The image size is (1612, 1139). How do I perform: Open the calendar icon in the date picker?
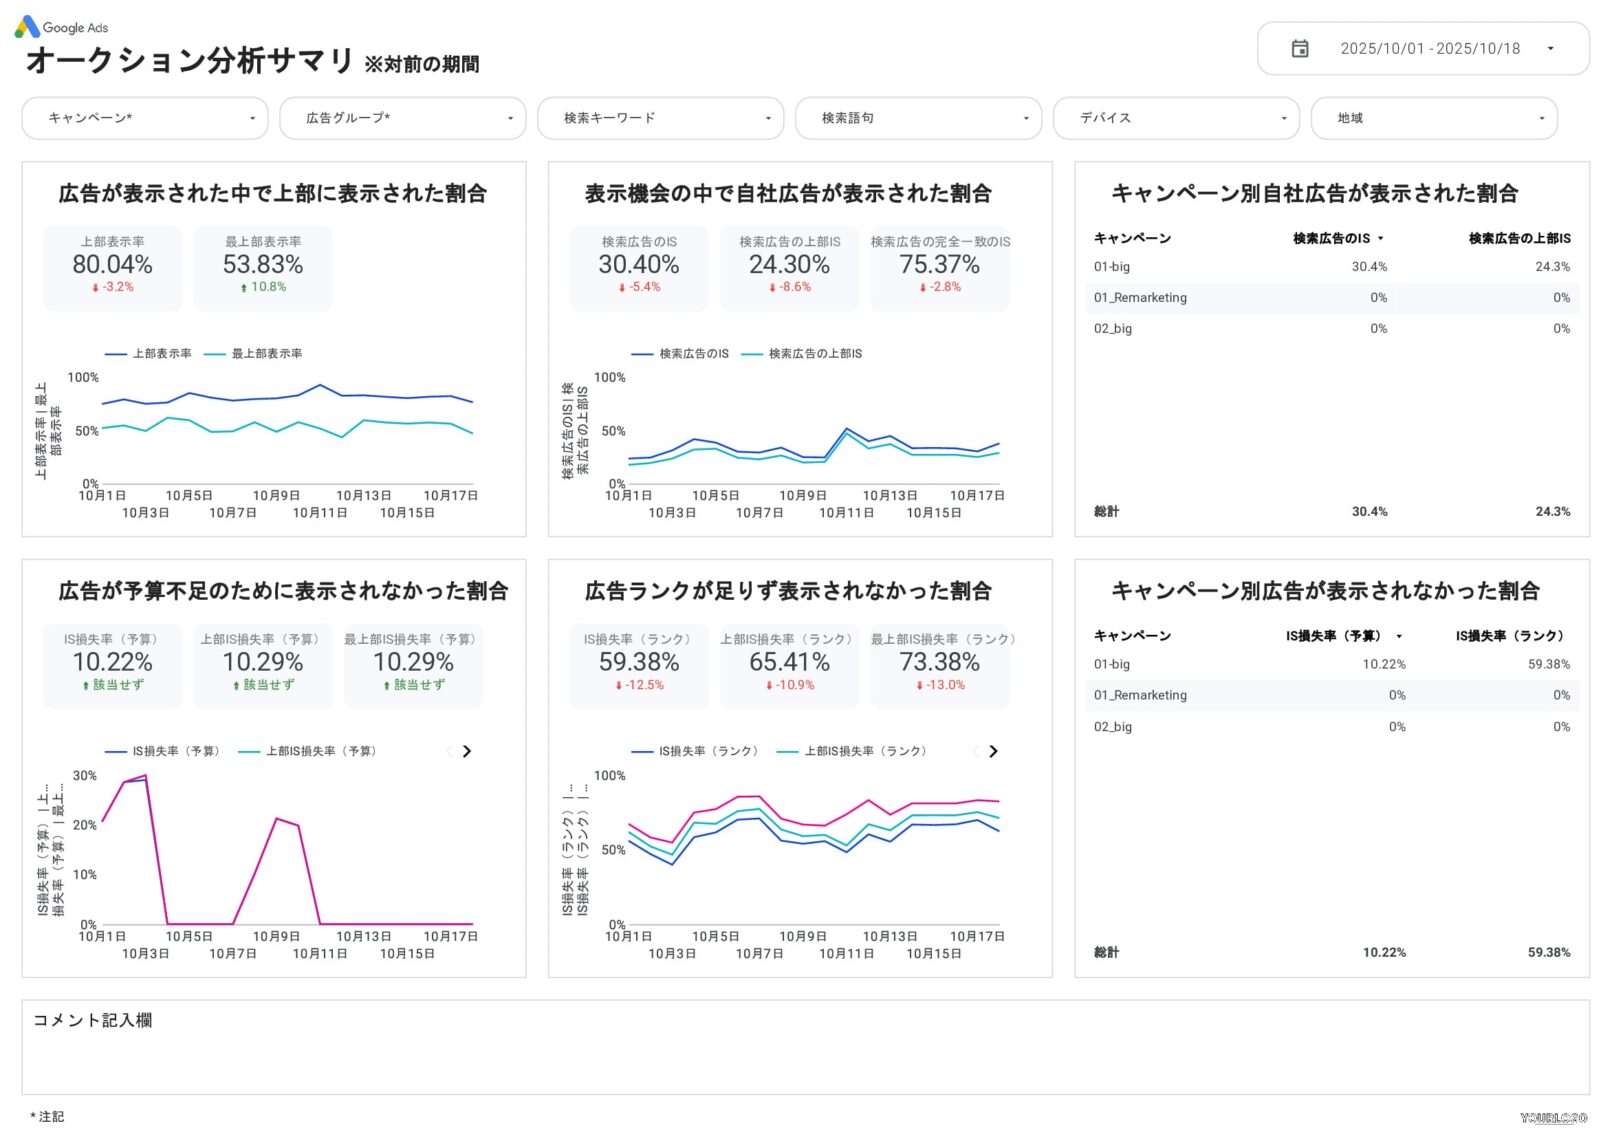point(1300,48)
